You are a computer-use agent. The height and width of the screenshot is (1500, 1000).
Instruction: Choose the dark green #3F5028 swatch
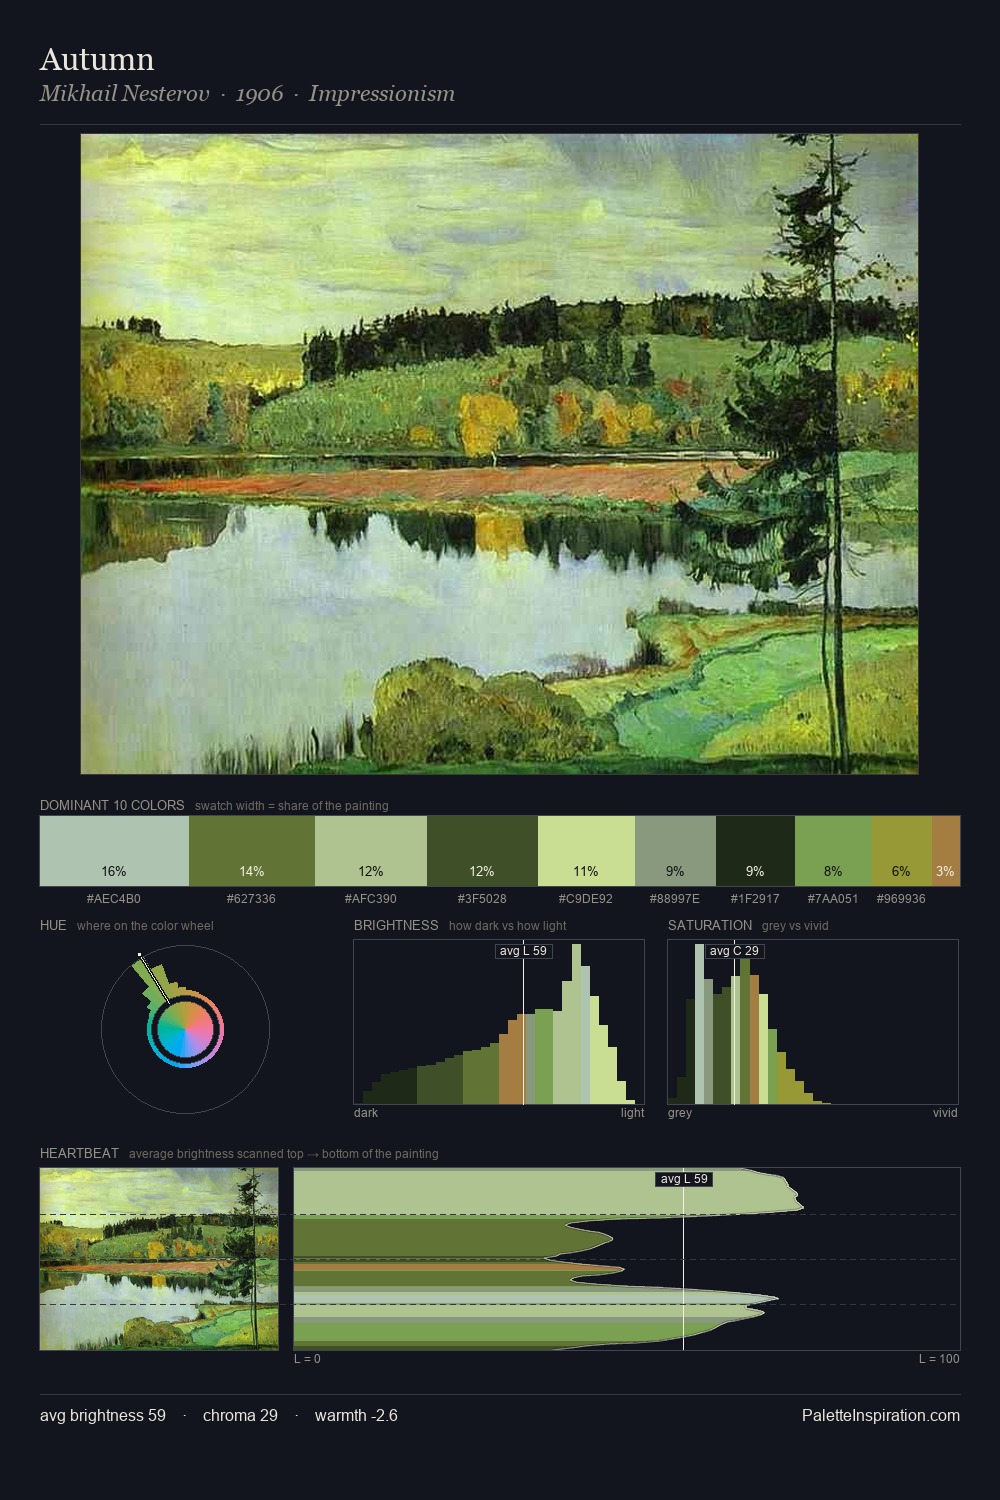[x=482, y=851]
